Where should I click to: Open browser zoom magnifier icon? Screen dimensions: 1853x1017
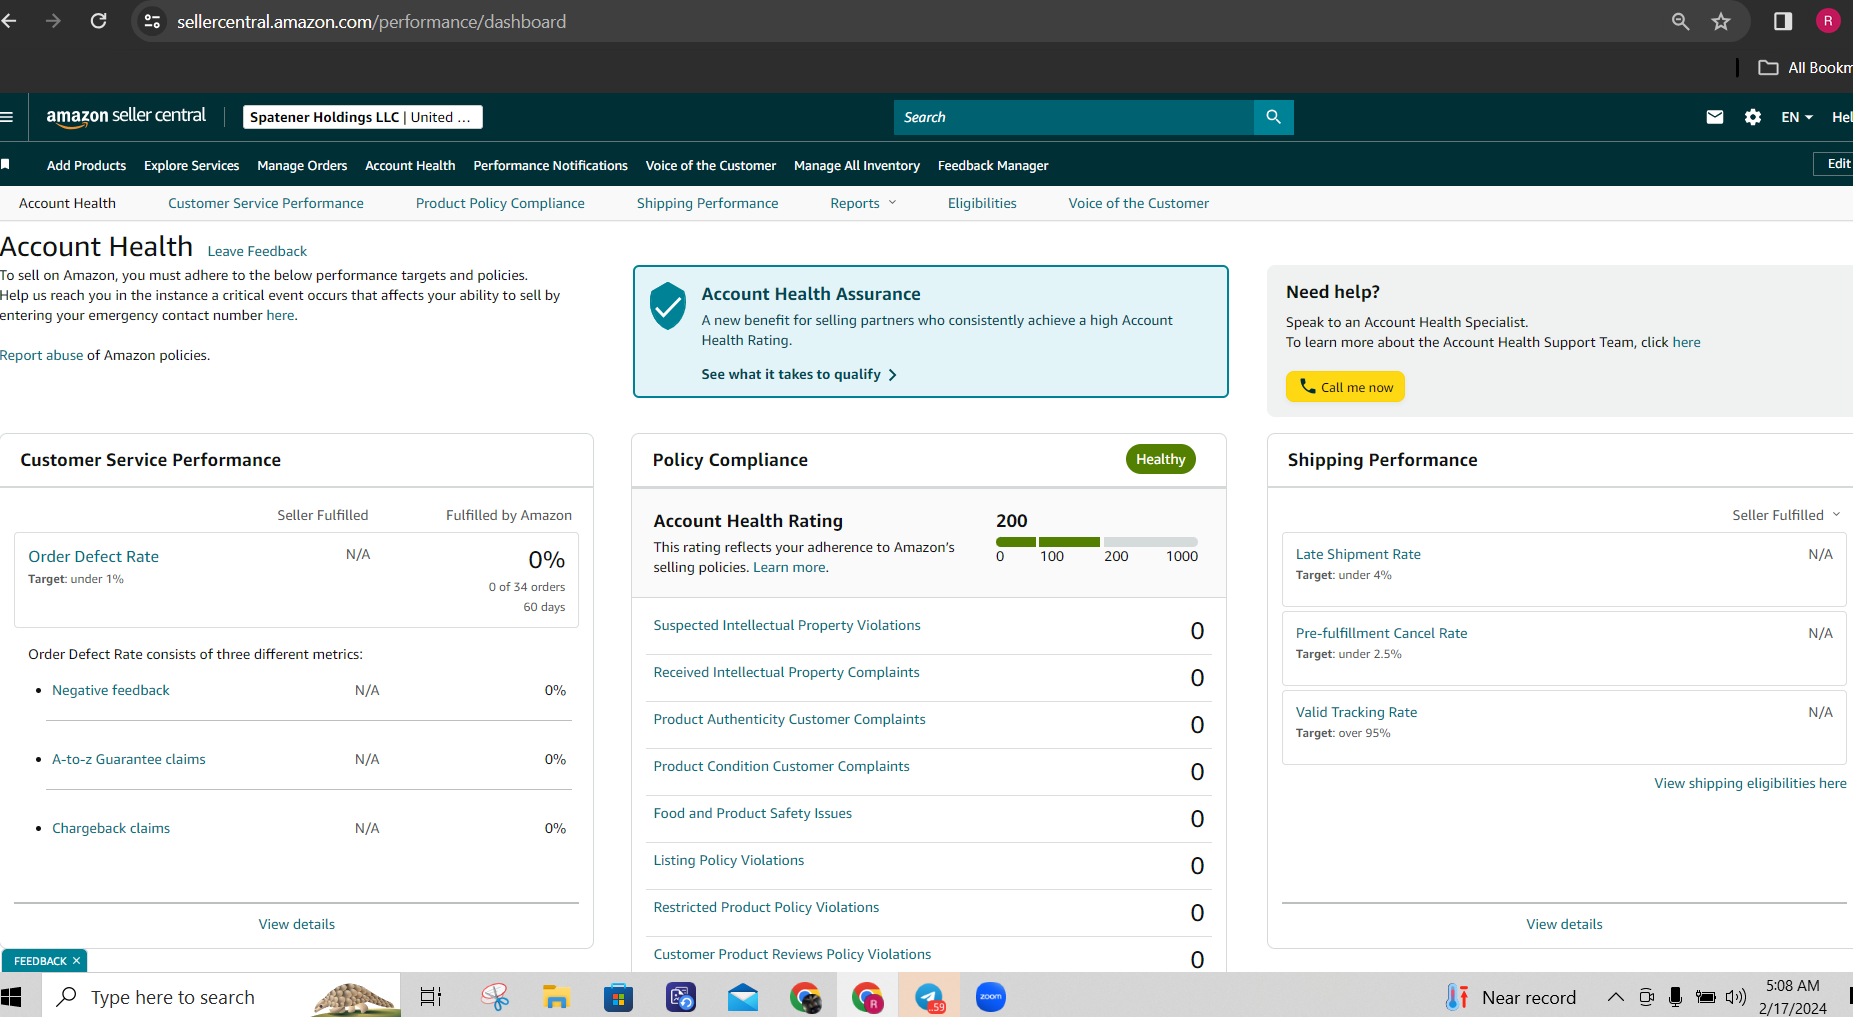pyautogui.click(x=1680, y=21)
